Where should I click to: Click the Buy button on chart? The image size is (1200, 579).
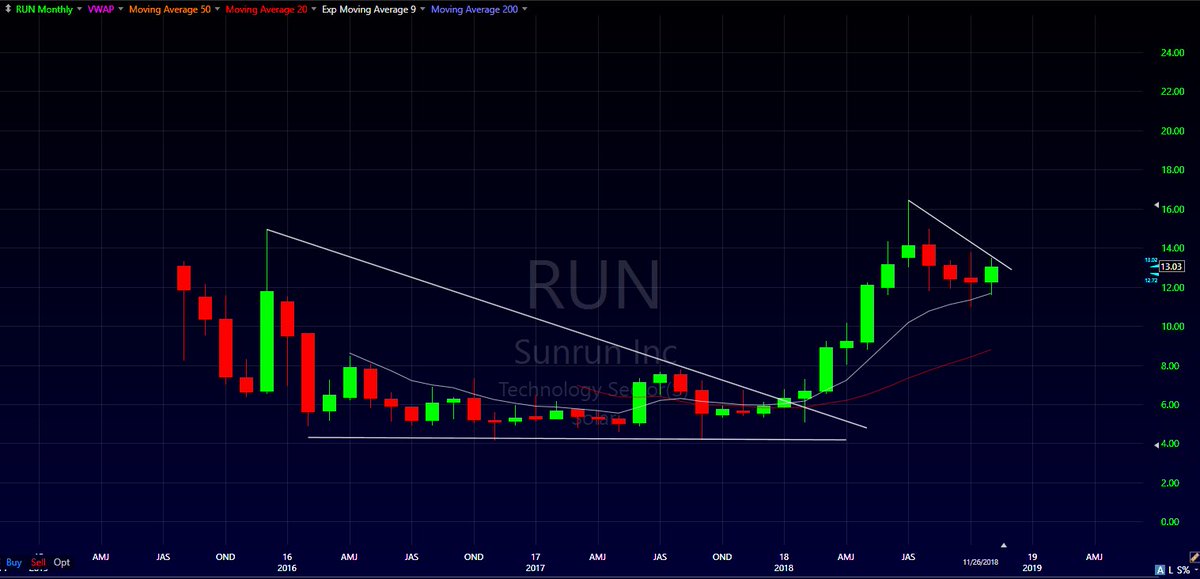point(12,562)
